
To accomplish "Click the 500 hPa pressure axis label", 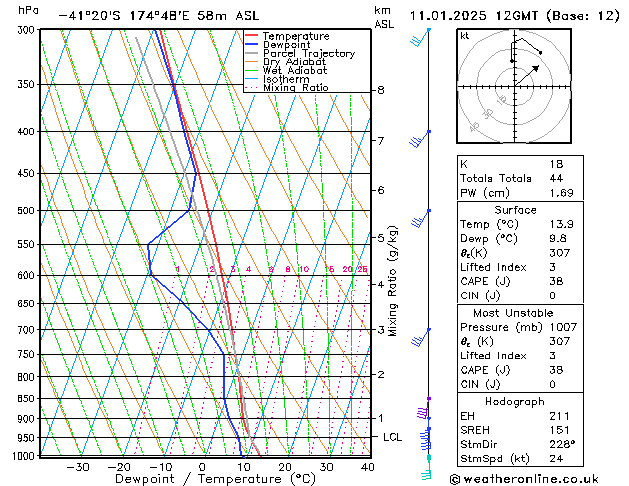I will click(x=28, y=211).
